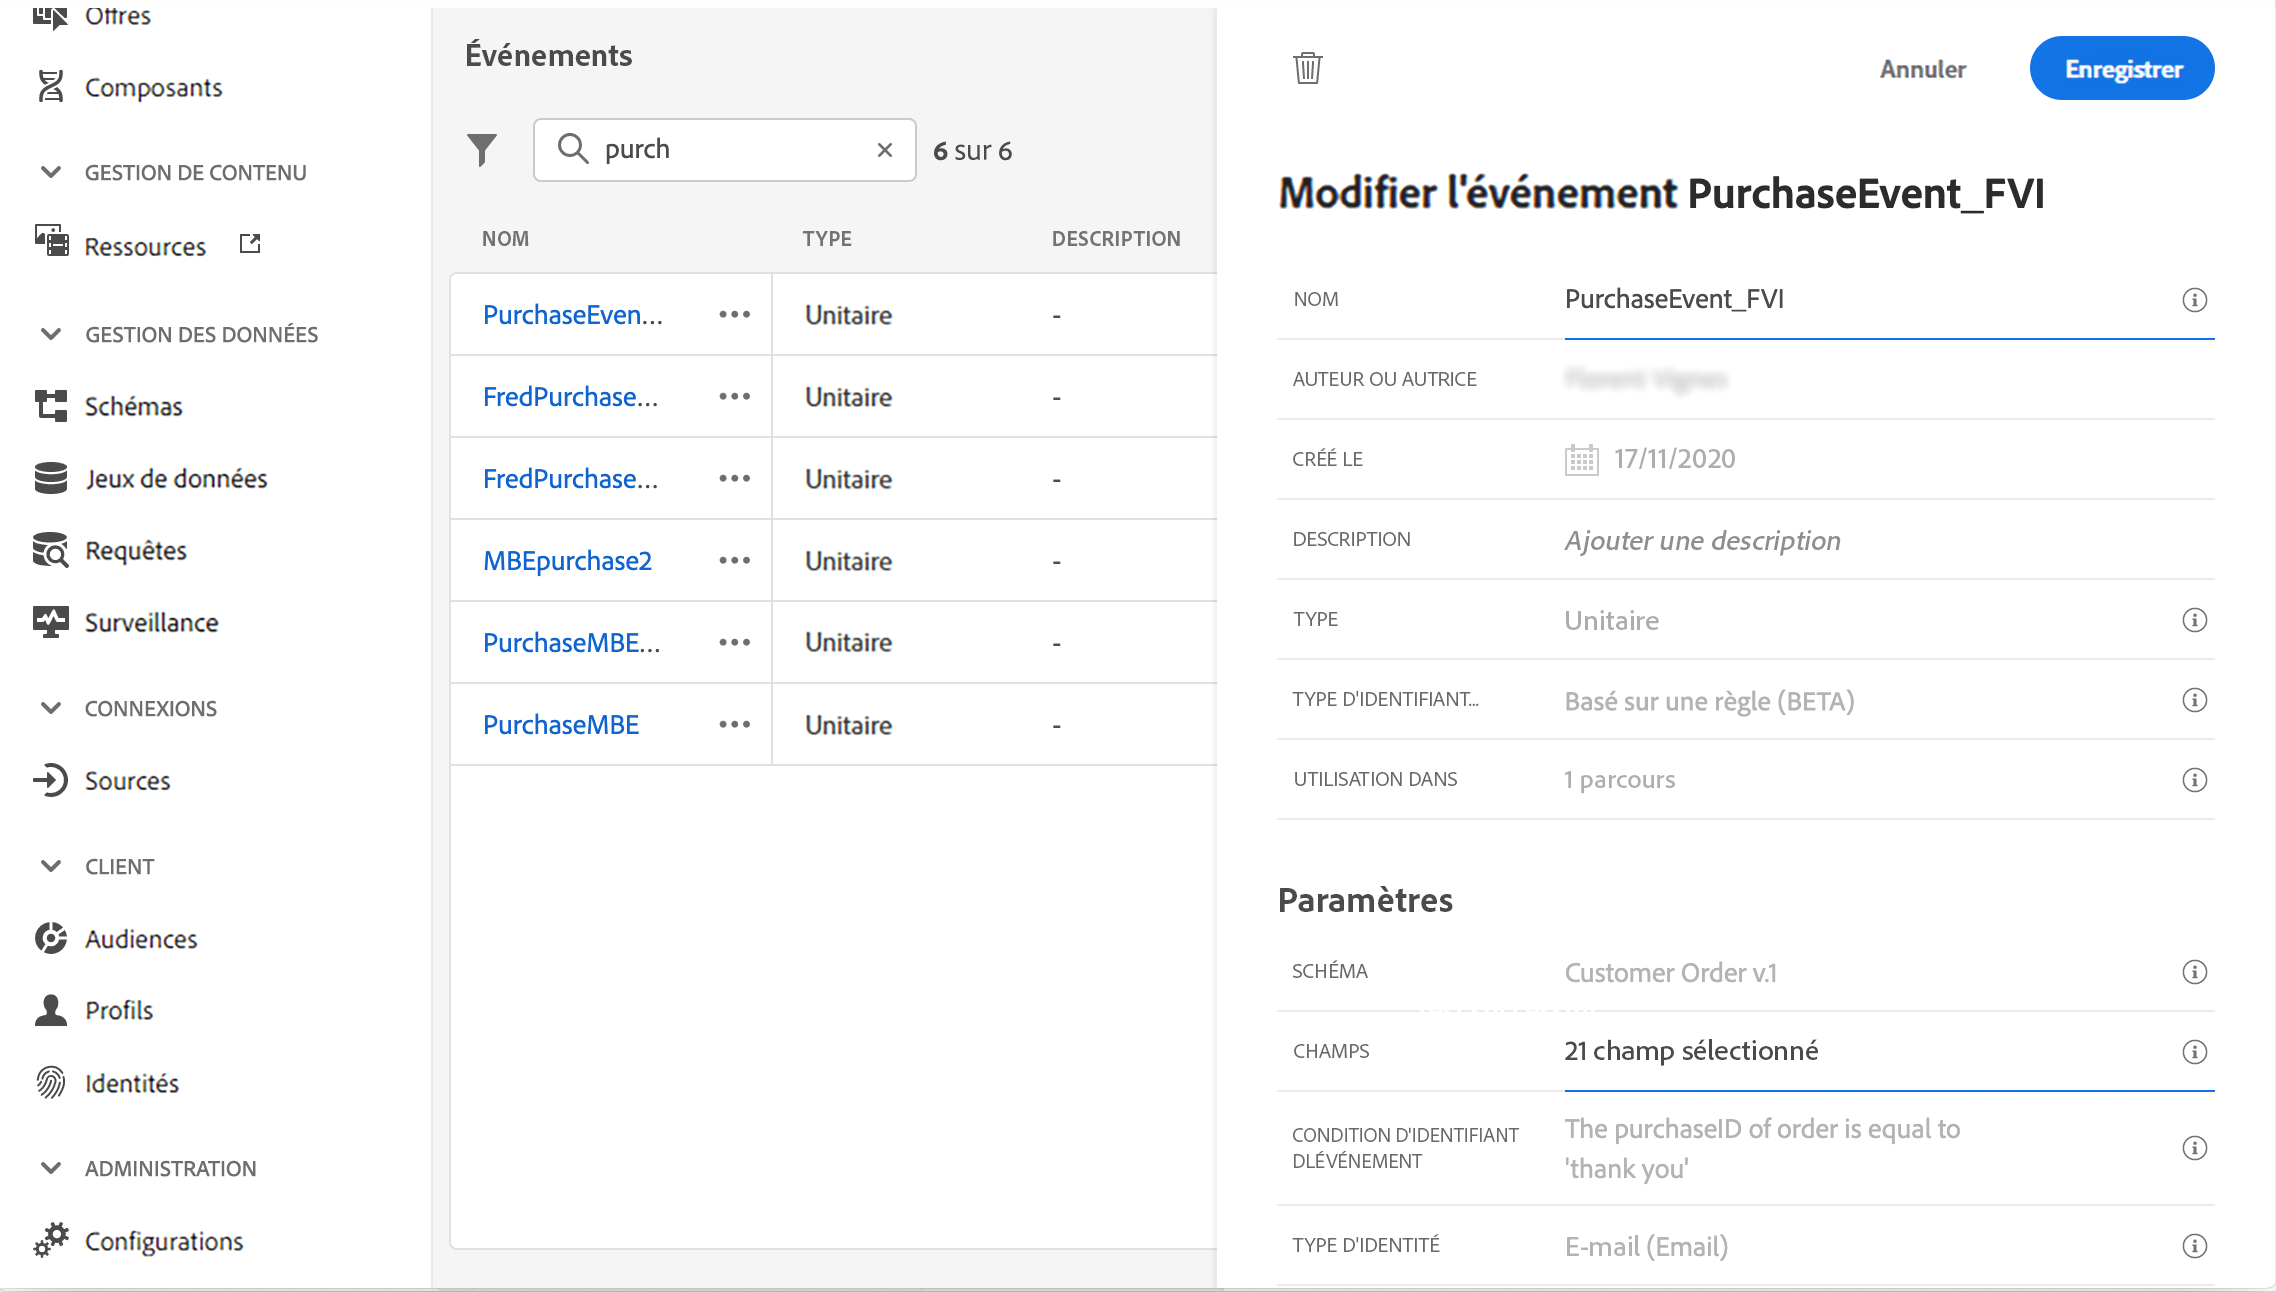Image resolution: width=2276 pixels, height=1292 pixels.
Task: Open more options for PurchaseMBE row
Action: coord(734,725)
